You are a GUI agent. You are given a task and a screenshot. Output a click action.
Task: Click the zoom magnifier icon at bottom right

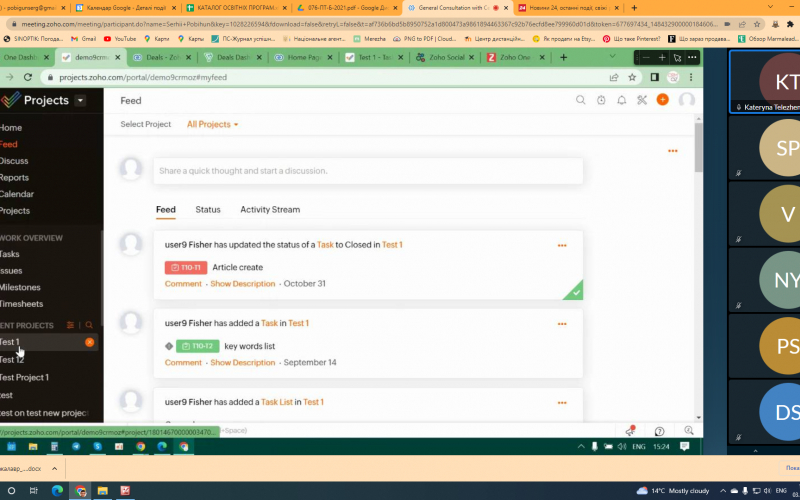coord(689,431)
